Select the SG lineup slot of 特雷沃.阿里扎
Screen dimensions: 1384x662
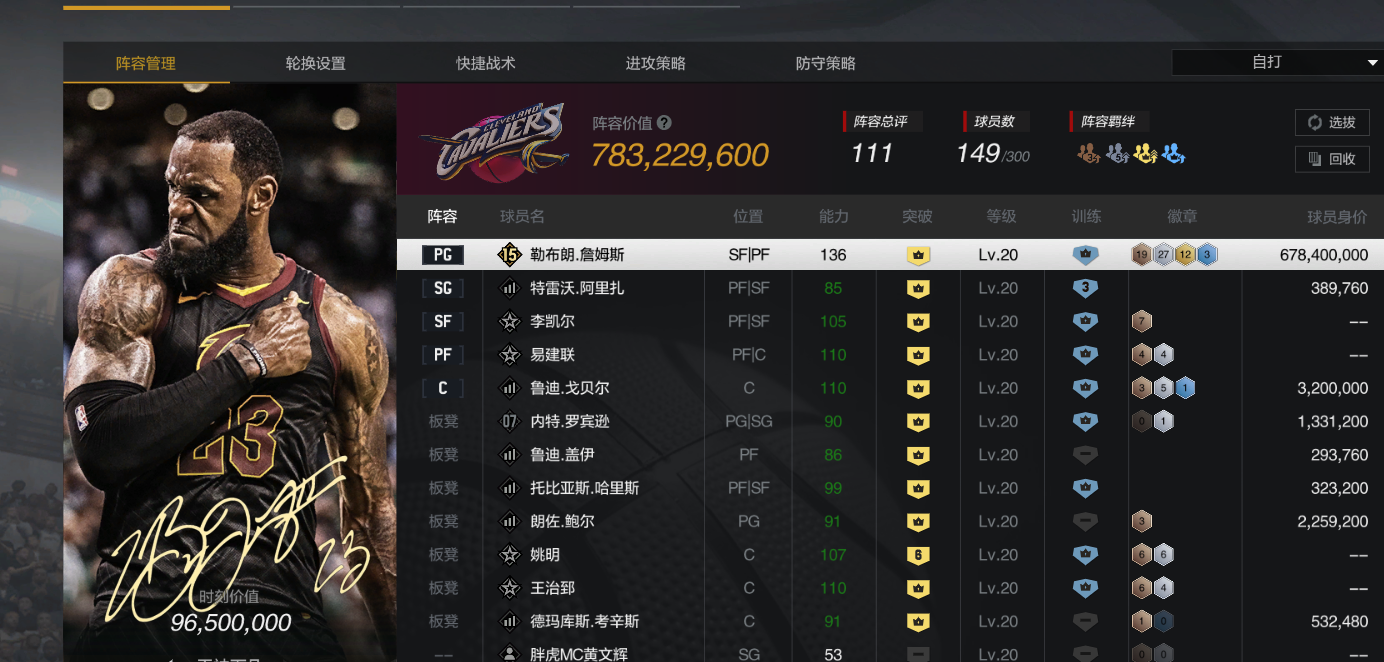click(x=443, y=288)
